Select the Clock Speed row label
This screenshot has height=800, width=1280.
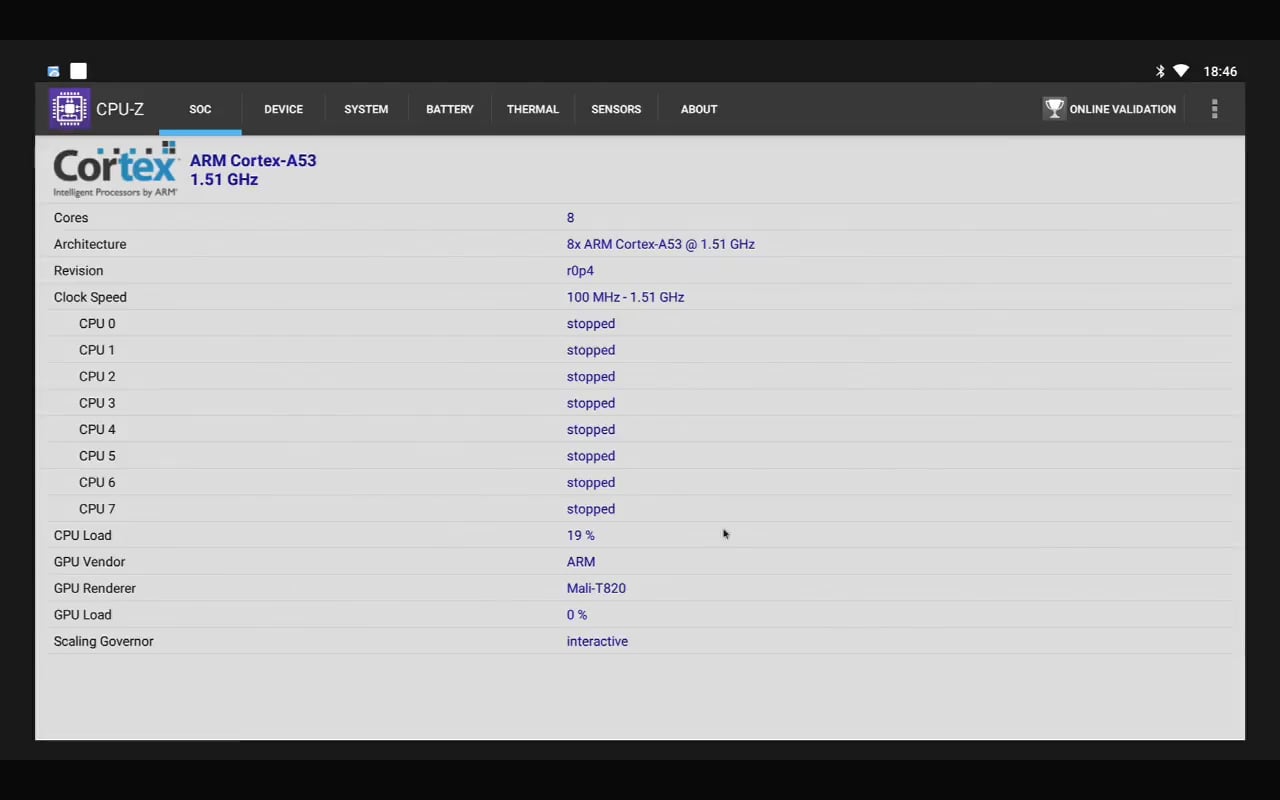point(90,297)
